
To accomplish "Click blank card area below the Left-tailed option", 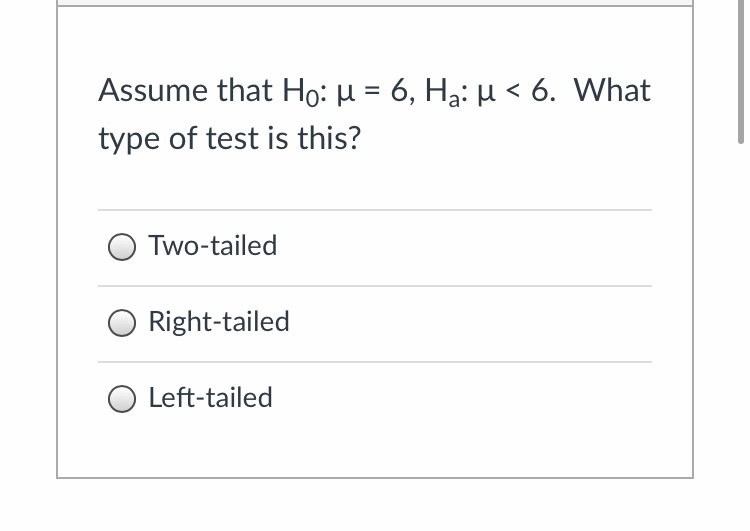I will [x=375, y=450].
